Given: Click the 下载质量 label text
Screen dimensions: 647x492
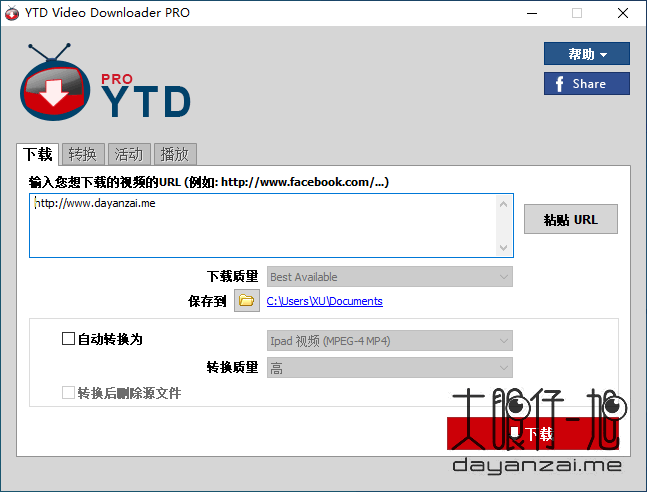Looking at the screenshot, I should click(x=232, y=276).
